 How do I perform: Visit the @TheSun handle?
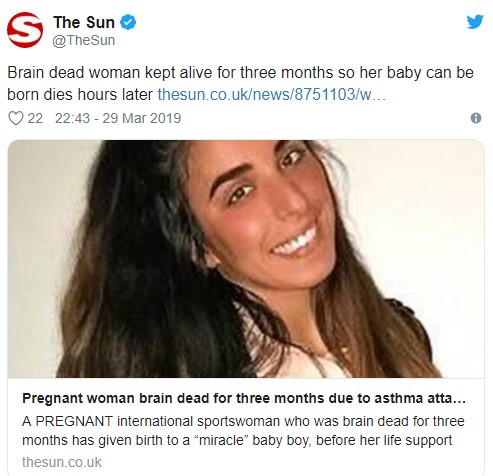point(84,40)
